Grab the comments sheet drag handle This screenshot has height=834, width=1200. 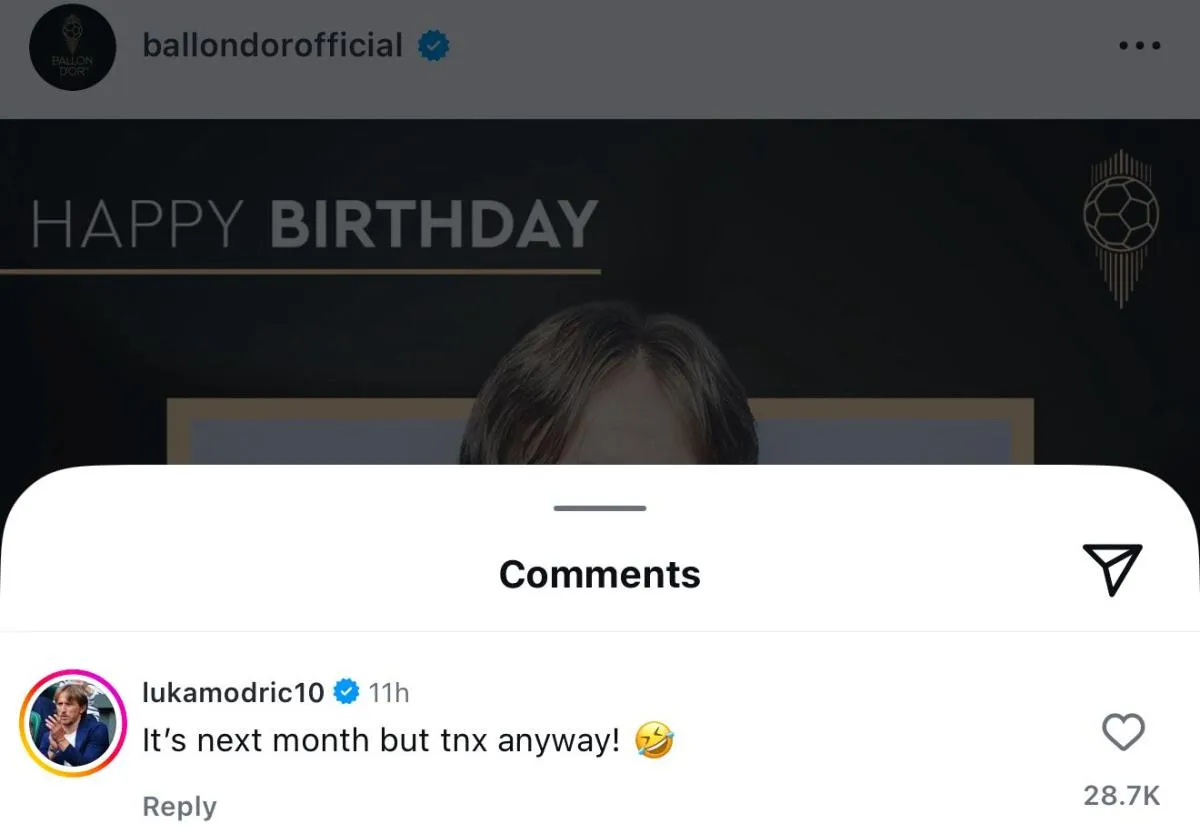click(600, 508)
